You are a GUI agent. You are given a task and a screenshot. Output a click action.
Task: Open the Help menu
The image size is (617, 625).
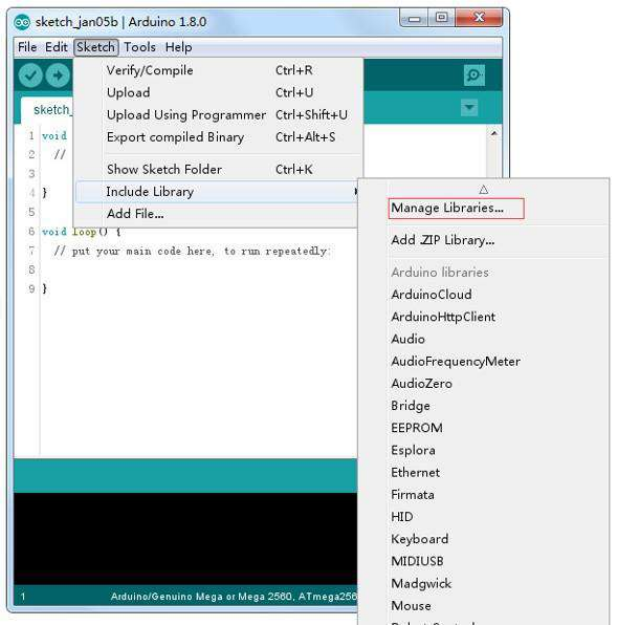pyautogui.click(x=179, y=47)
